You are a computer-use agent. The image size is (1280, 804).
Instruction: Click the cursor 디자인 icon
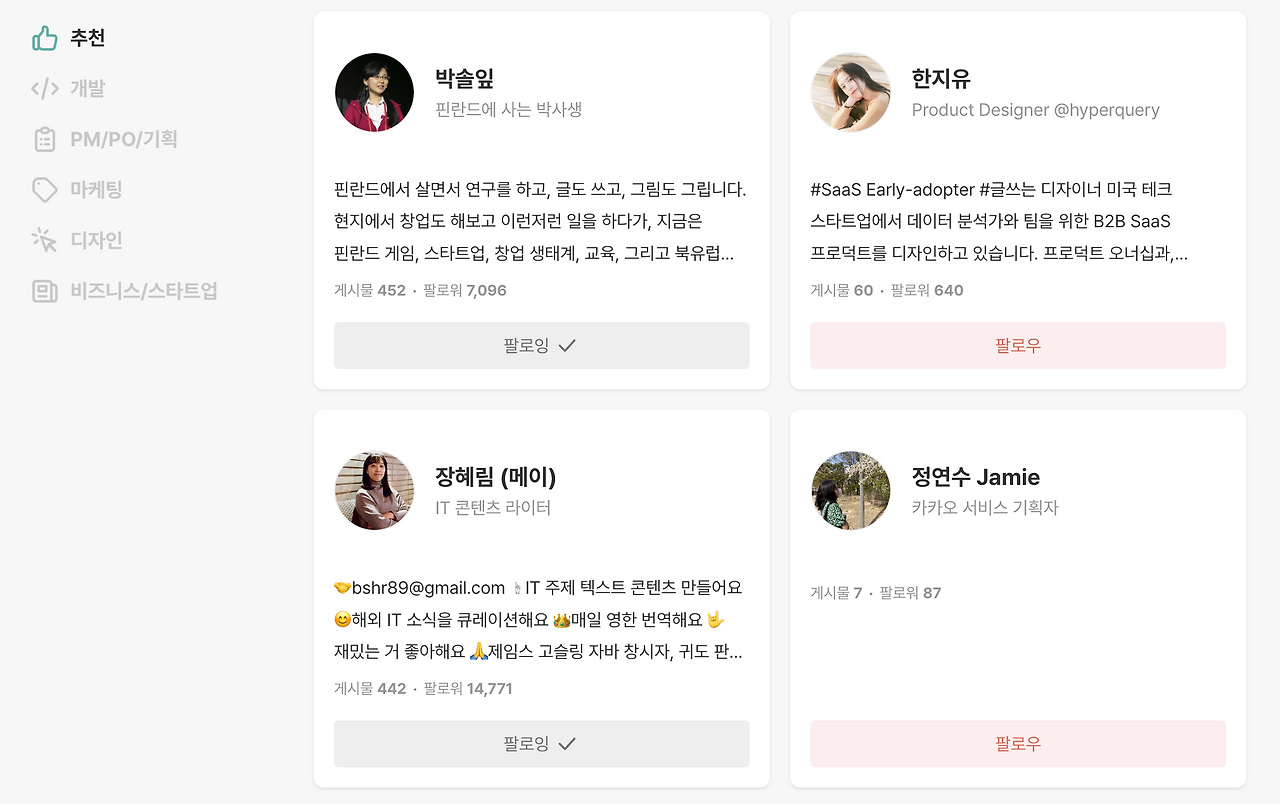(x=45, y=240)
